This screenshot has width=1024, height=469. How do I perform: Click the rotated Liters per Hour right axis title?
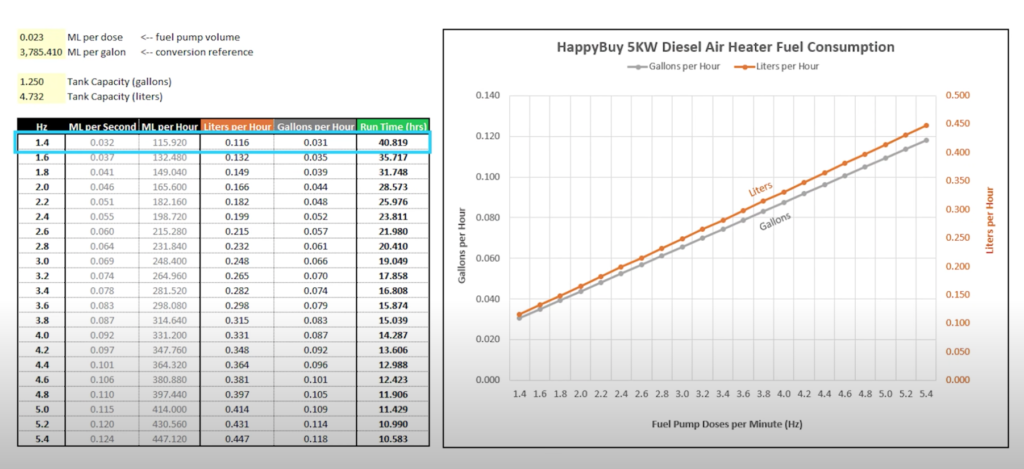[x=990, y=219]
